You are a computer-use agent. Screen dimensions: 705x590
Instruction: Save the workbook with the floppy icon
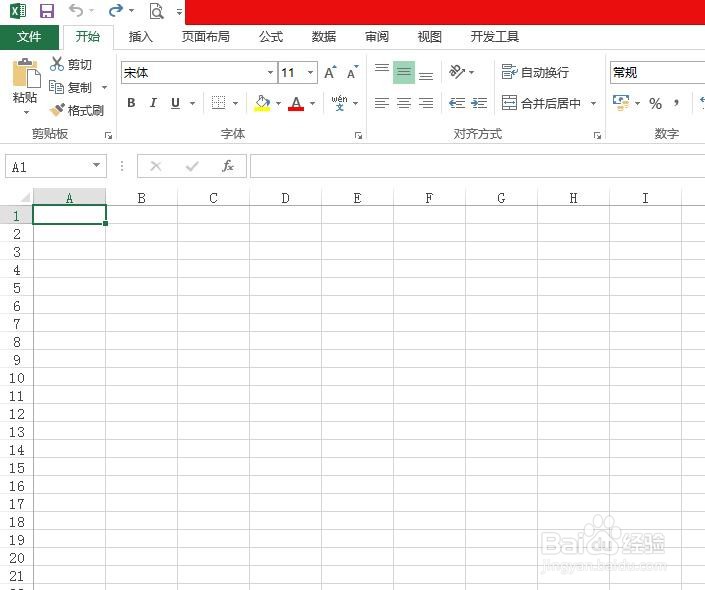coord(47,10)
